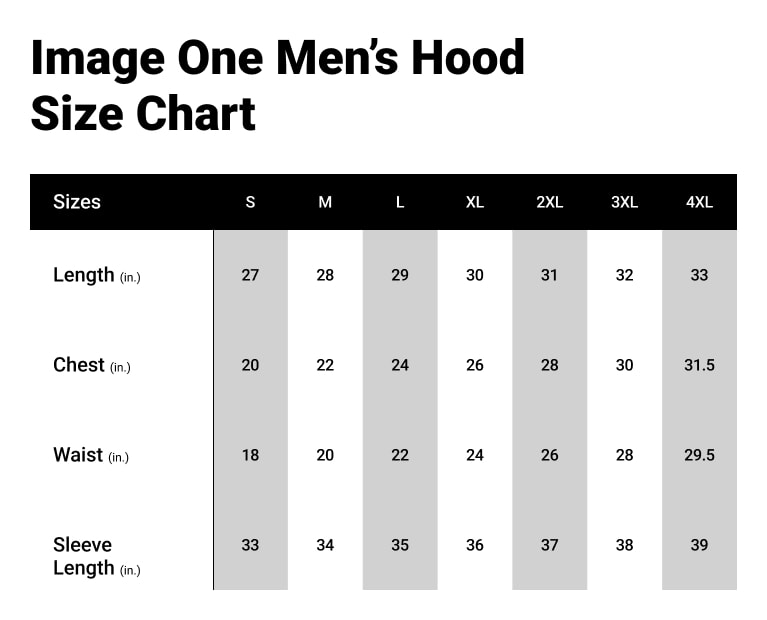The image size is (767, 620).
Task: Click the 2XL size column header
Action: click(x=549, y=202)
